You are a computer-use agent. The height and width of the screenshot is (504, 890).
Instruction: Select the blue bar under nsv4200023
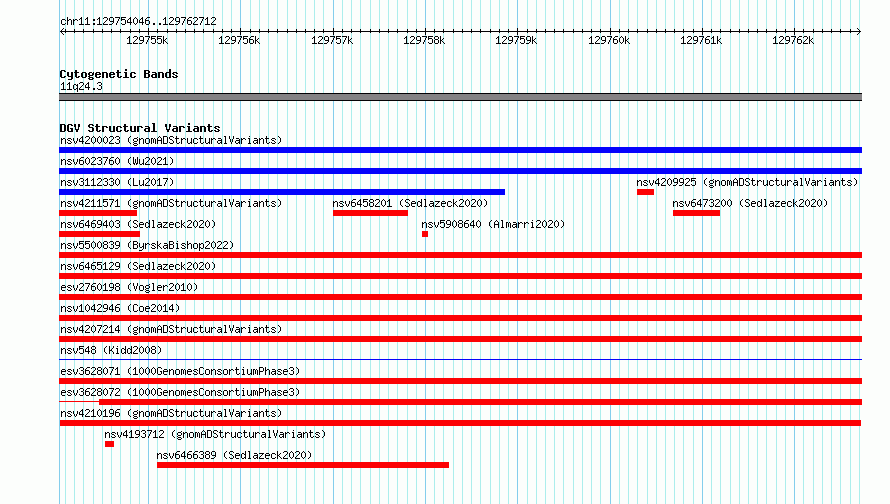click(x=460, y=150)
